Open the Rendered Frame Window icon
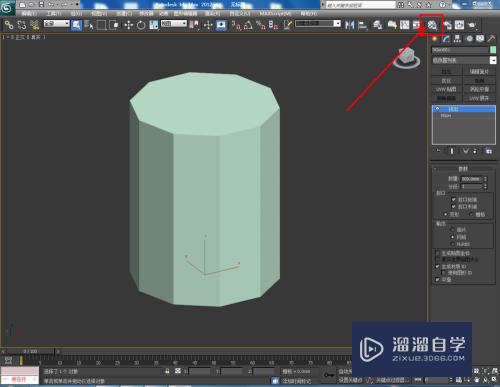The image size is (500, 387). point(459,25)
